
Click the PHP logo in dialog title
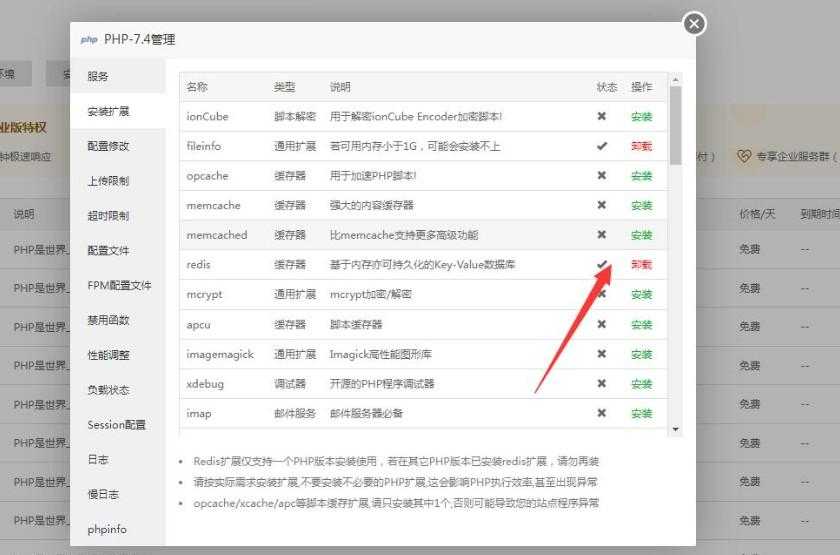(x=89, y=39)
